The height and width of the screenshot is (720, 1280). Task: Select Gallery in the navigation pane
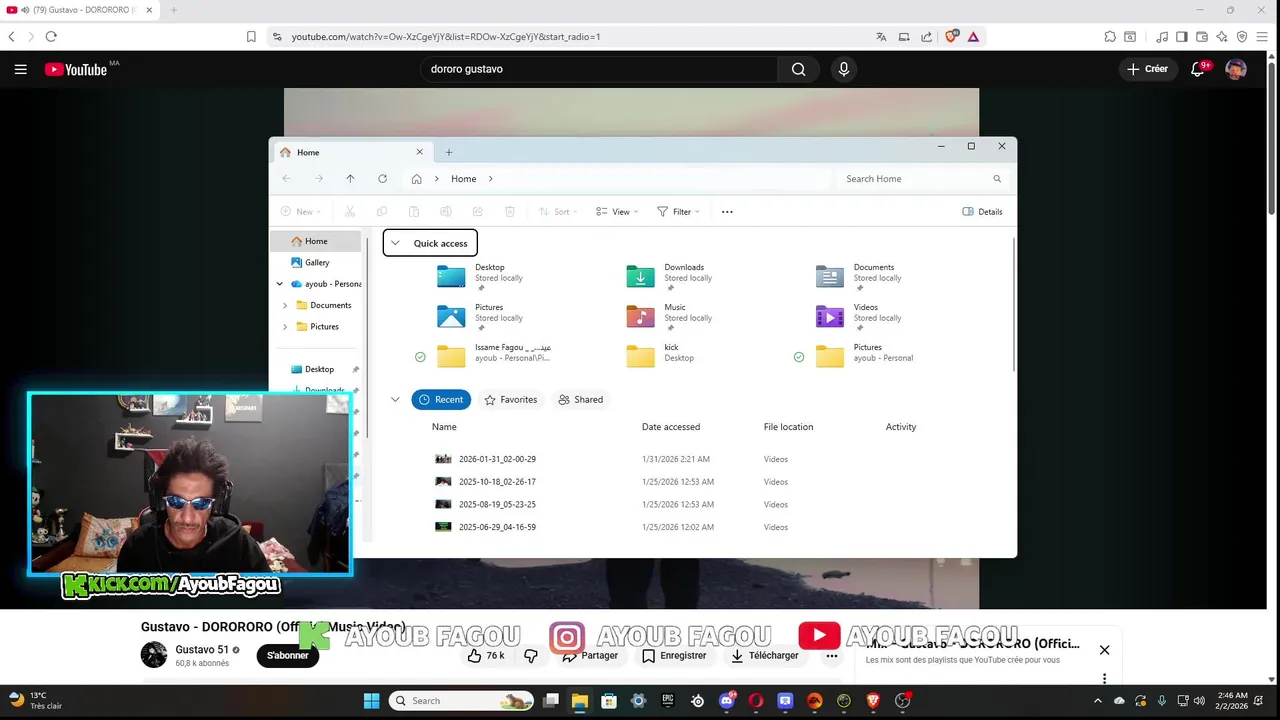click(x=317, y=263)
